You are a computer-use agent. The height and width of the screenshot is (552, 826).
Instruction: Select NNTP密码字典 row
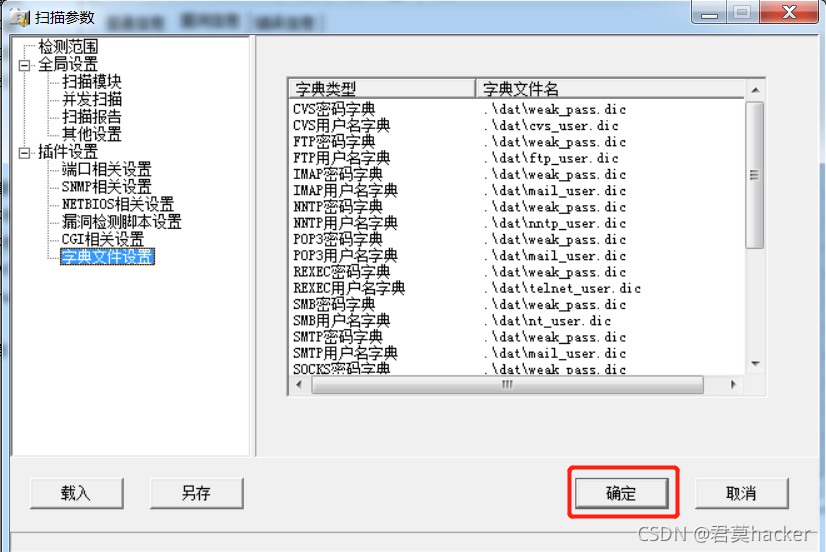click(516, 207)
